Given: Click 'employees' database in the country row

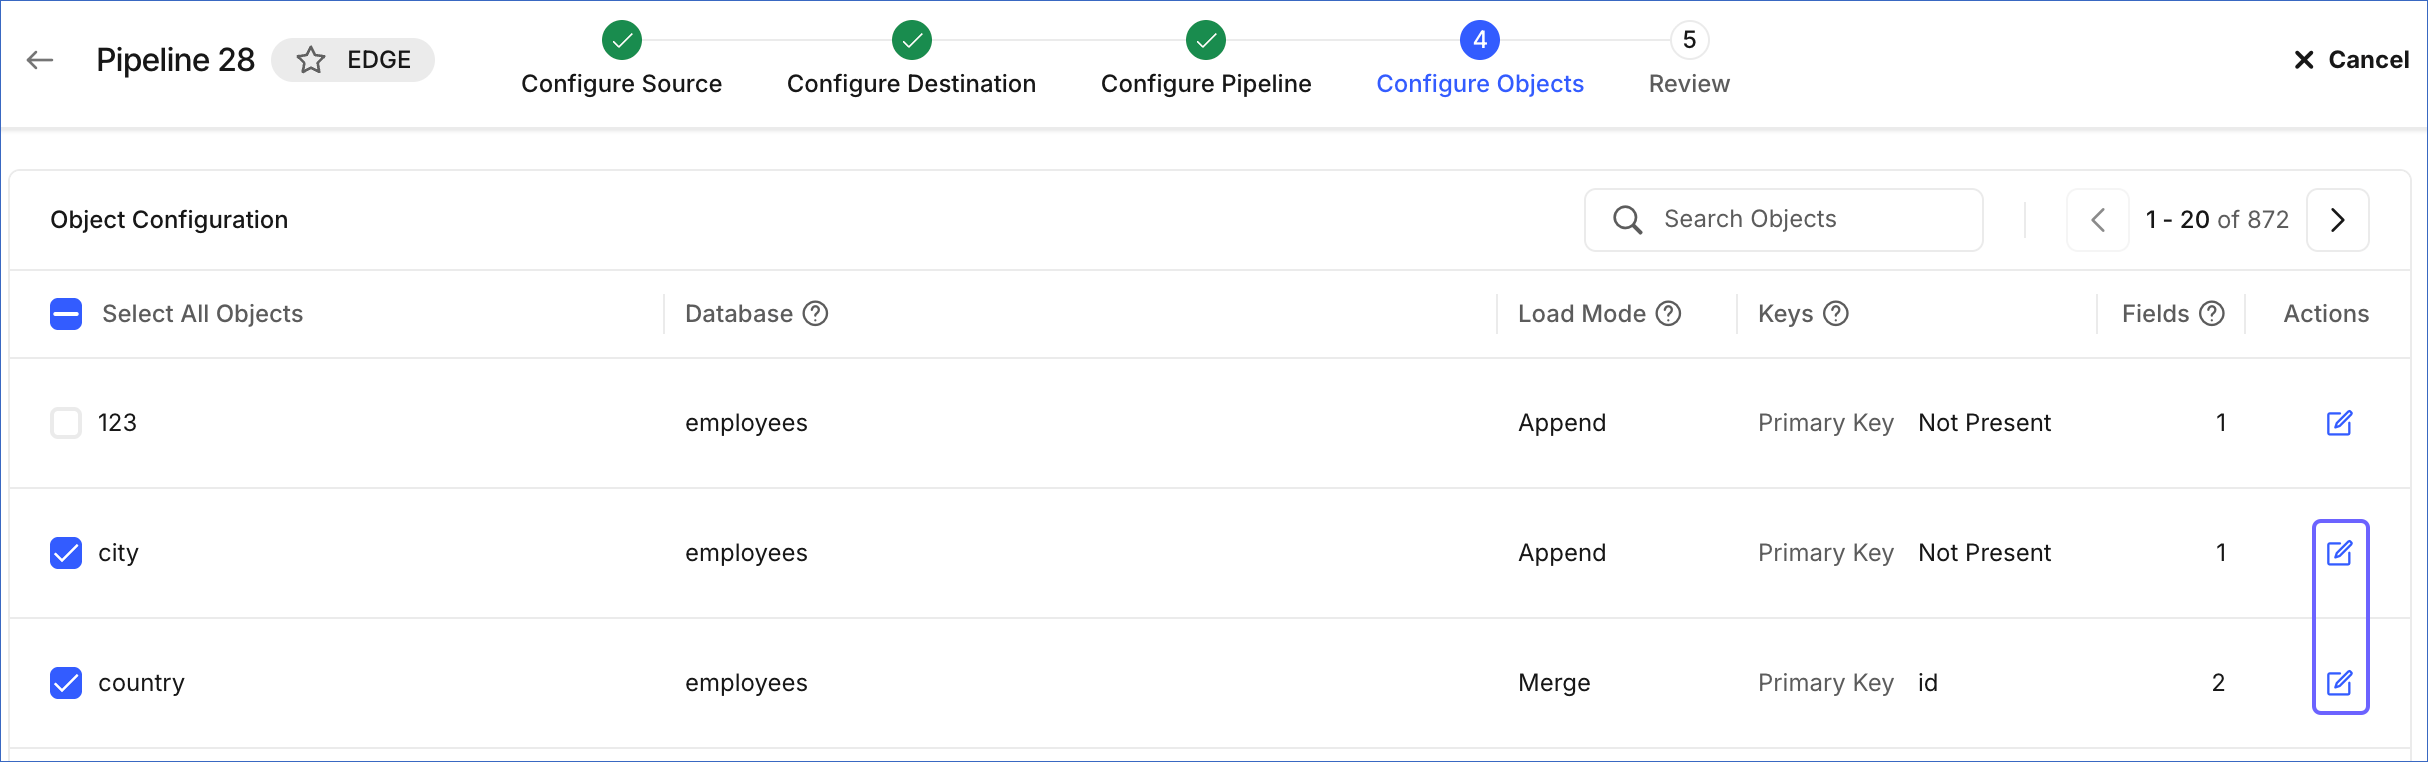Looking at the screenshot, I should 746,683.
